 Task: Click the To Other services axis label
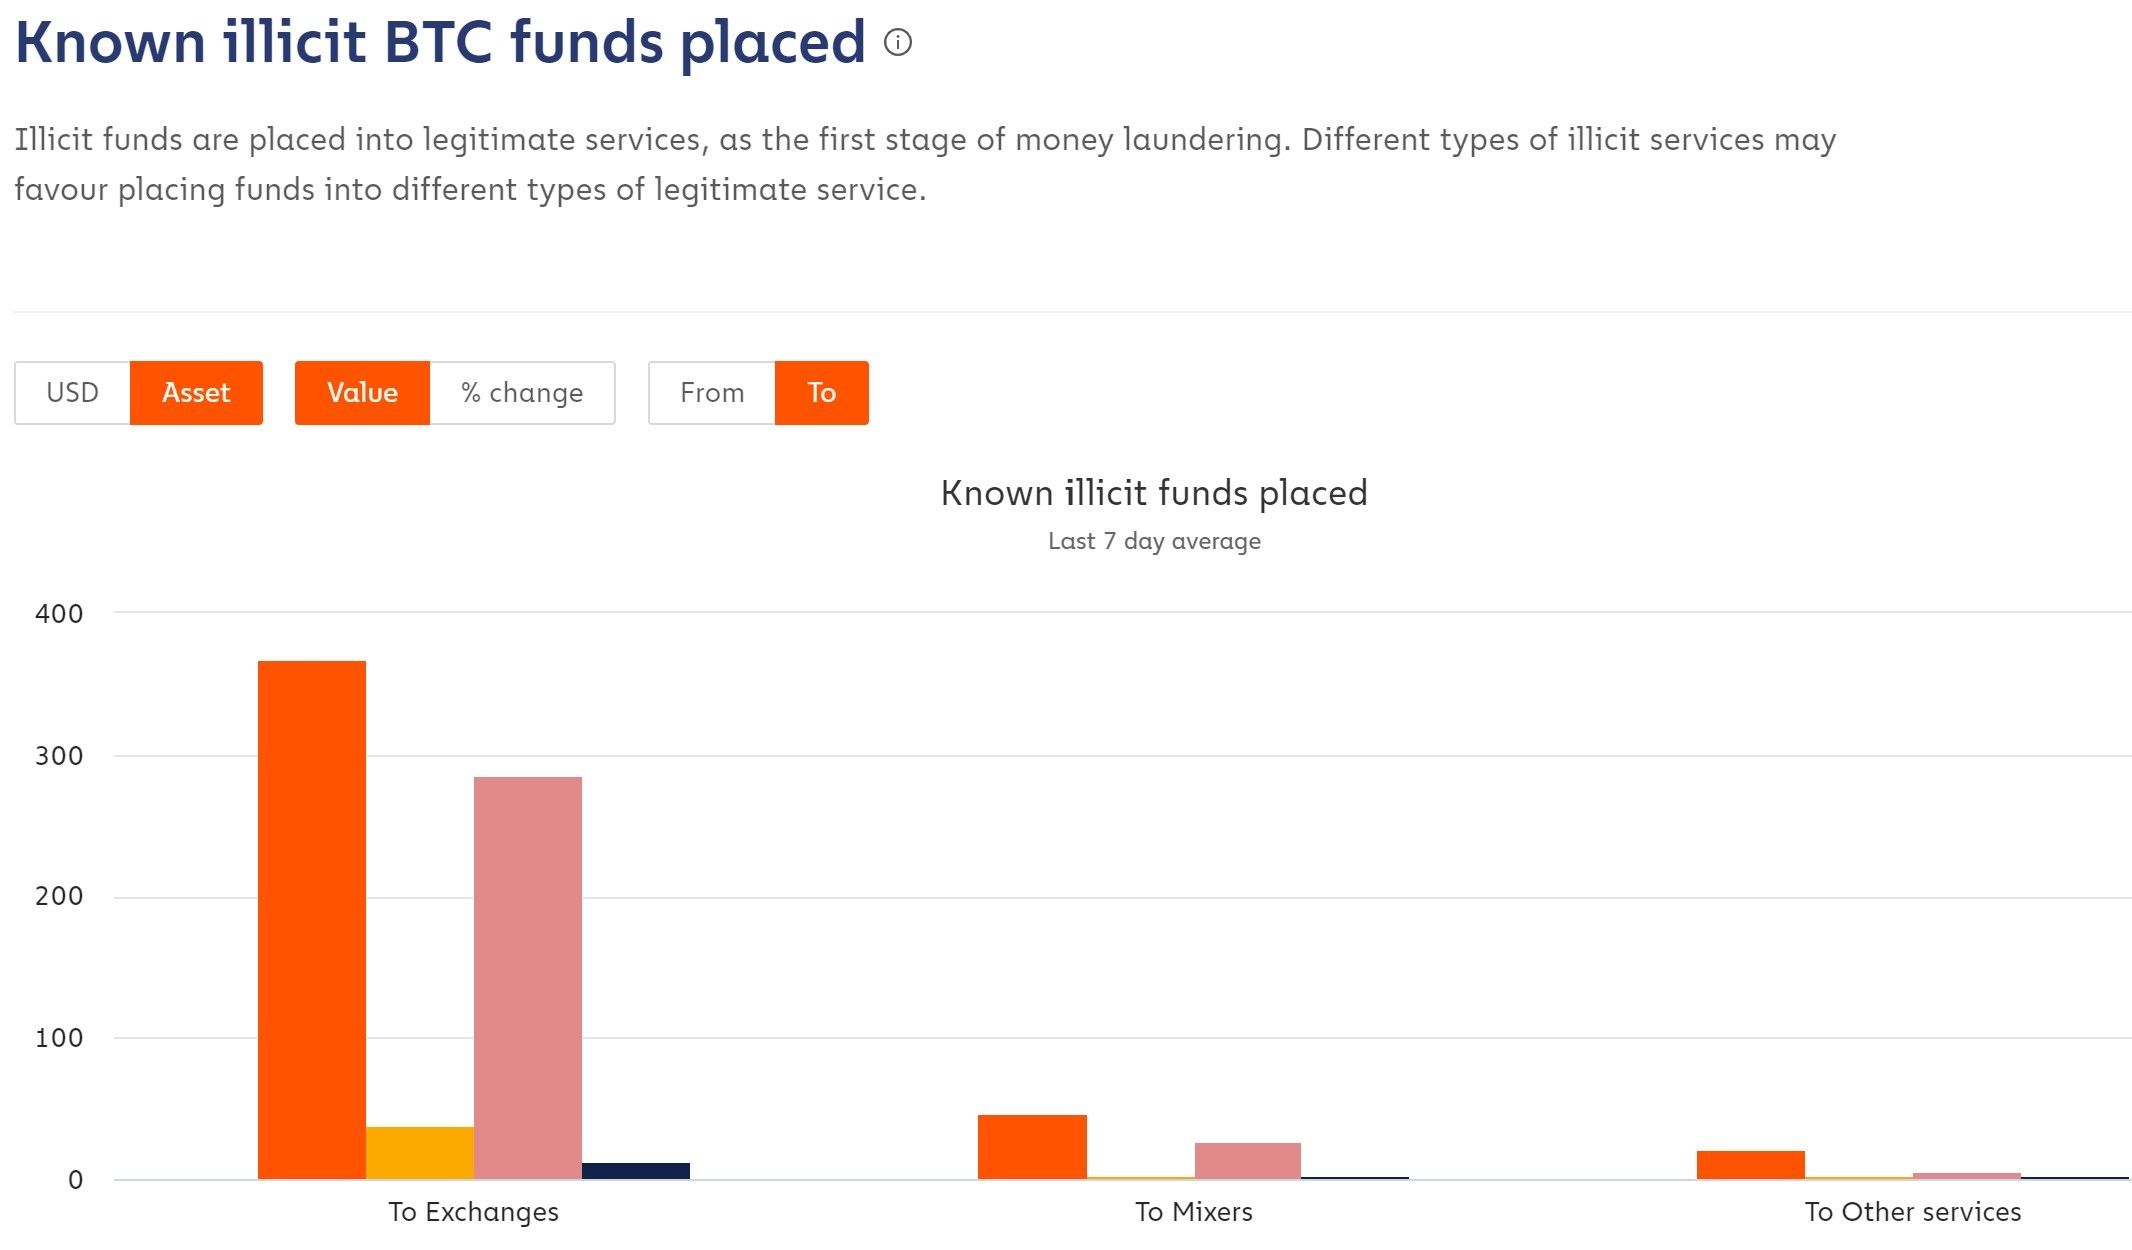[x=1913, y=1212]
